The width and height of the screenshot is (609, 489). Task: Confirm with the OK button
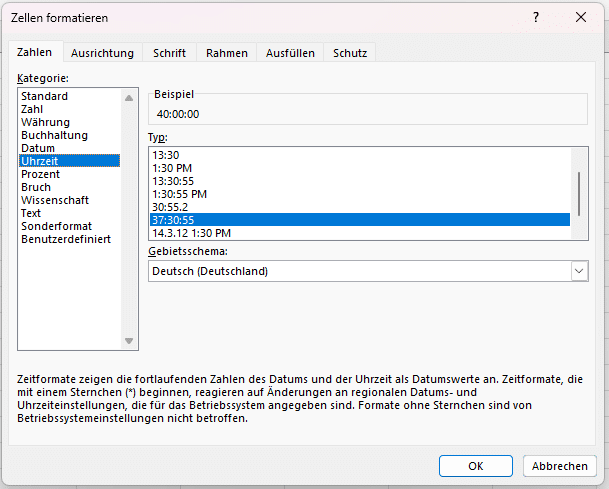pyautogui.click(x=476, y=466)
